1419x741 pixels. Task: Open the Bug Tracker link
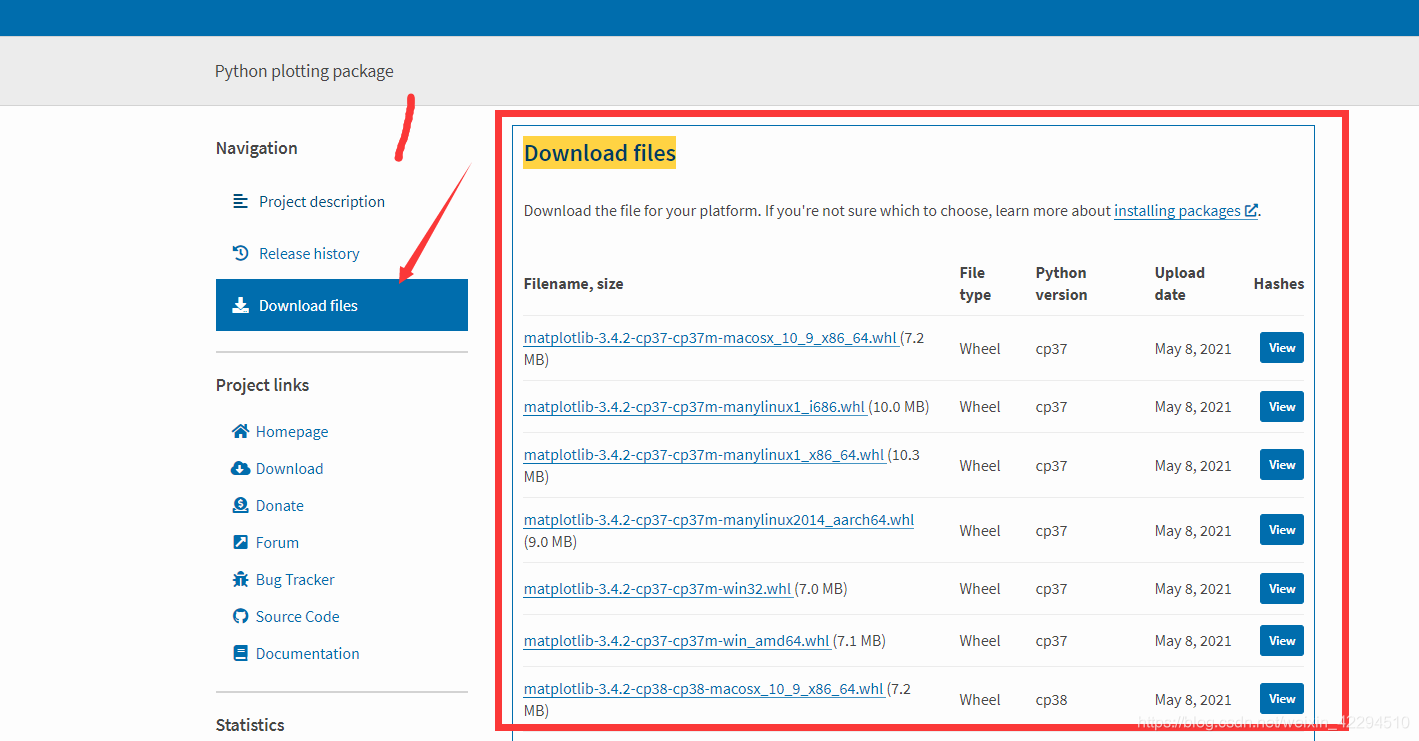click(x=295, y=579)
